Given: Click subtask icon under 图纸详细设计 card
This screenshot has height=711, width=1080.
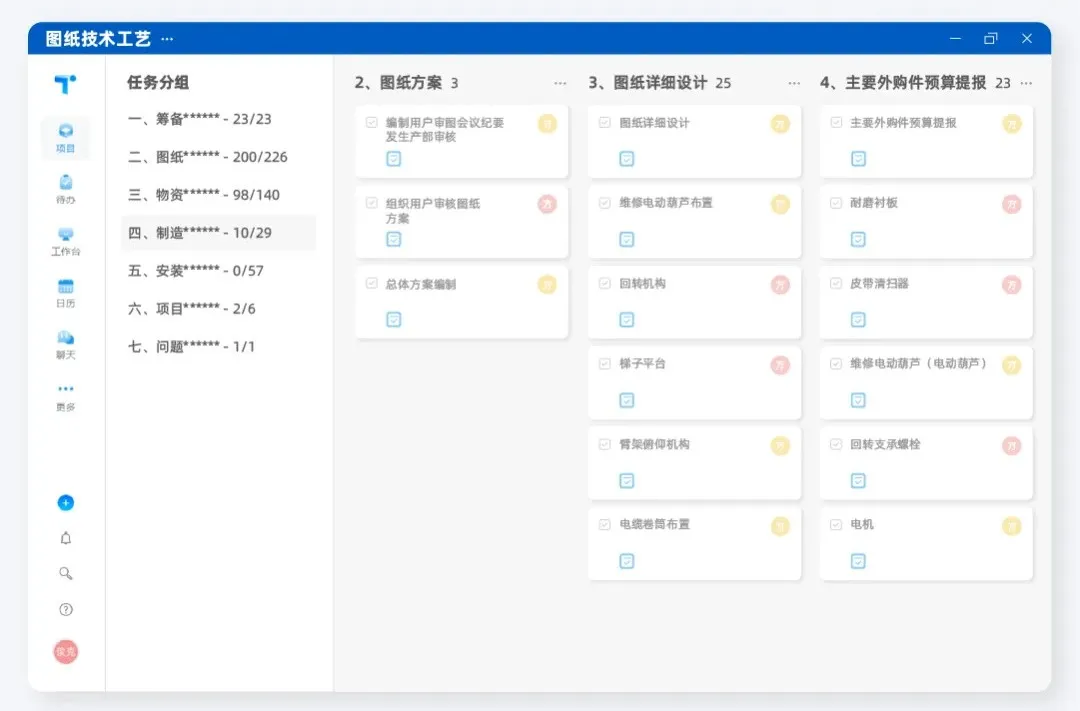Looking at the screenshot, I should (x=626, y=159).
